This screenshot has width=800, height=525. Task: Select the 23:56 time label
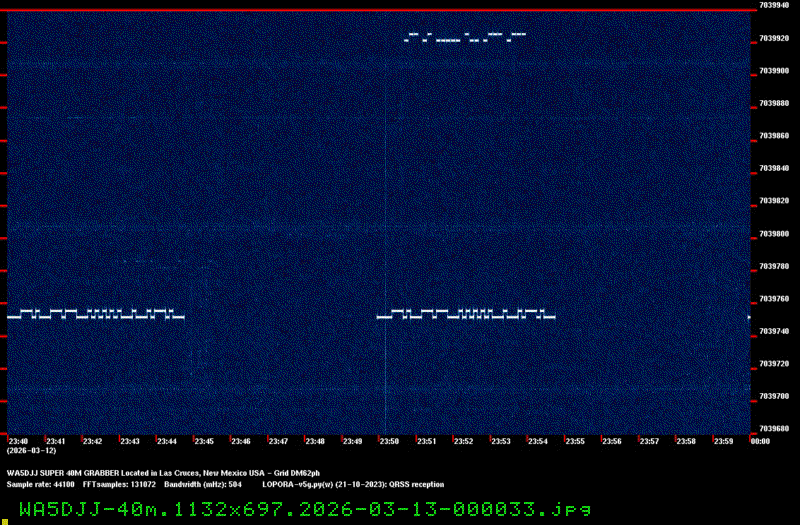tap(612, 441)
